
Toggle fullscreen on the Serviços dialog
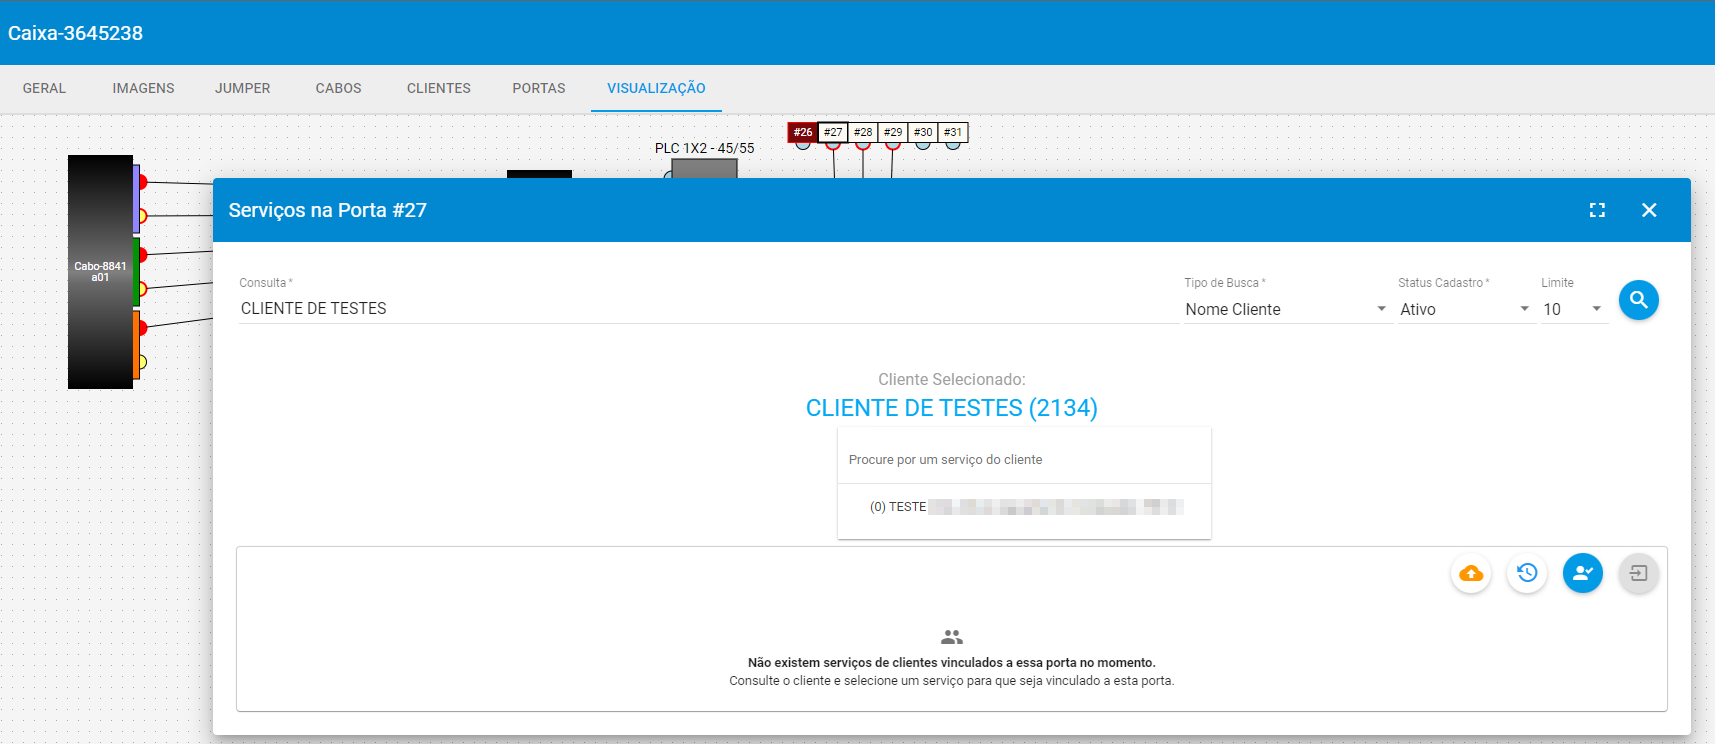[1597, 210]
